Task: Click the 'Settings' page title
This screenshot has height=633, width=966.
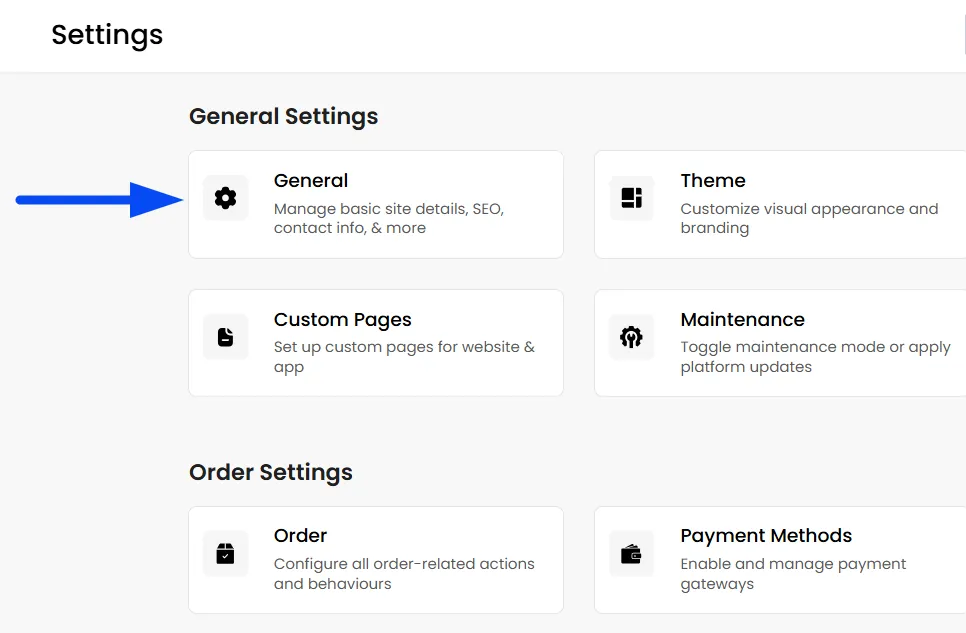Action: coord(107,35)
